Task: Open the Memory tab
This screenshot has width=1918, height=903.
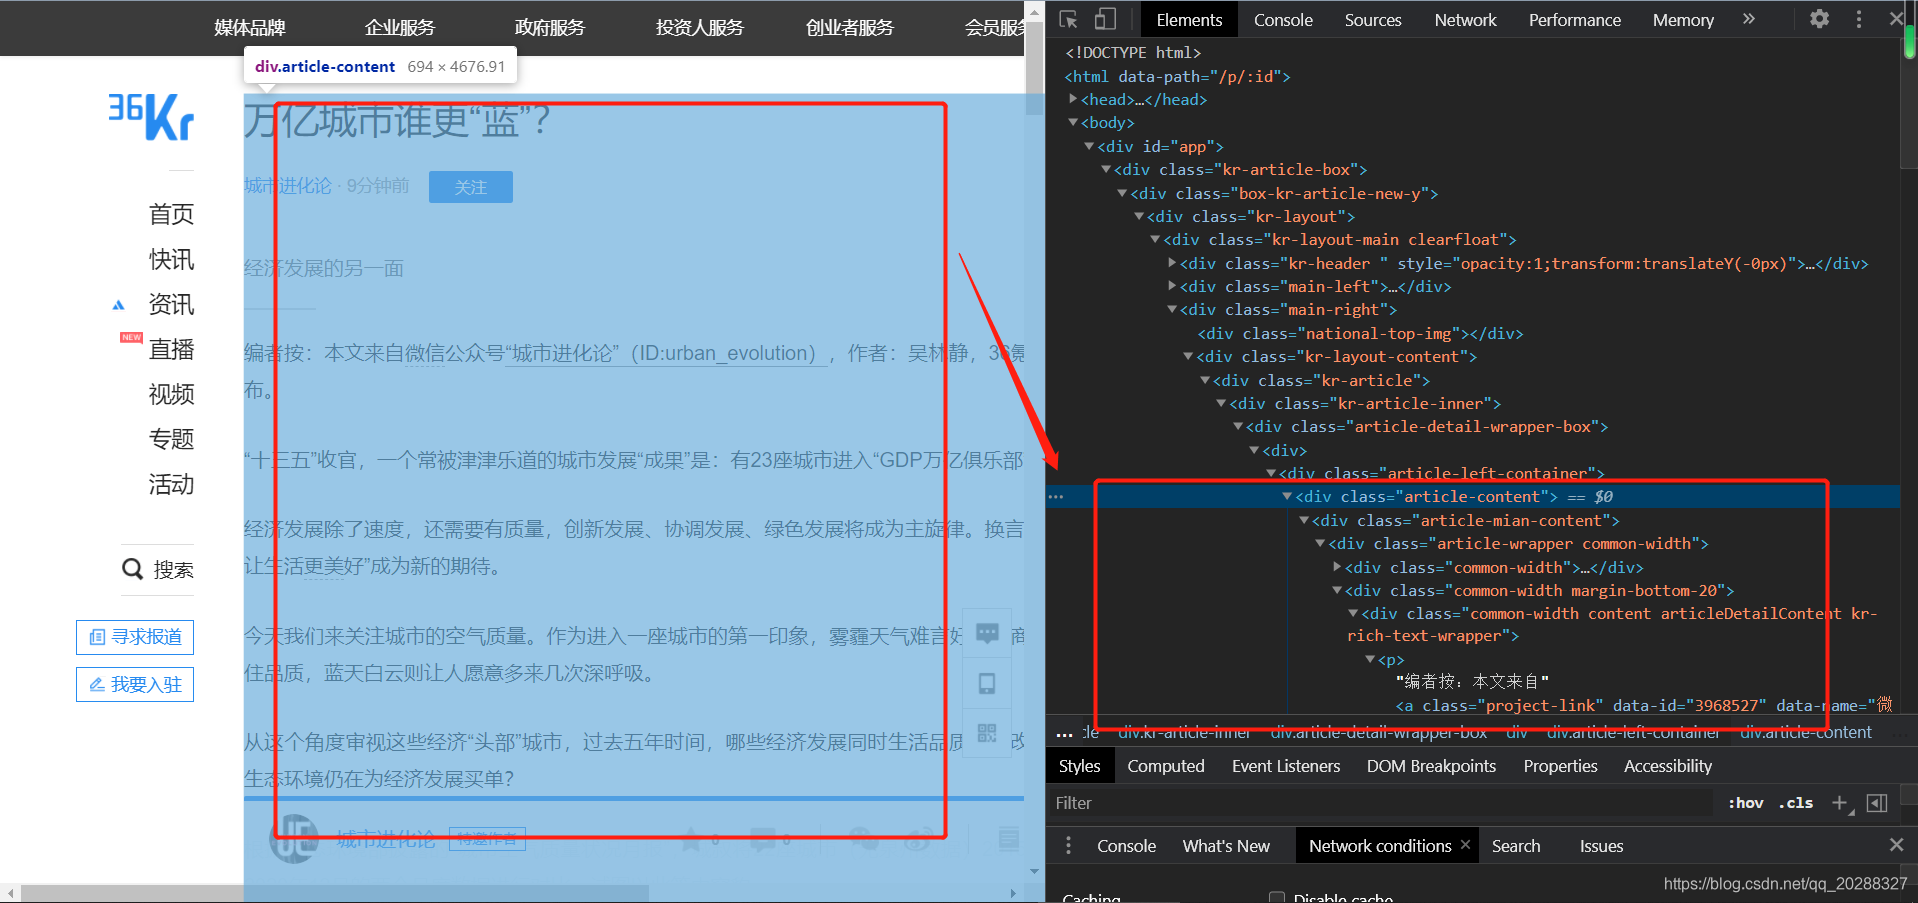Action: 1683,20
